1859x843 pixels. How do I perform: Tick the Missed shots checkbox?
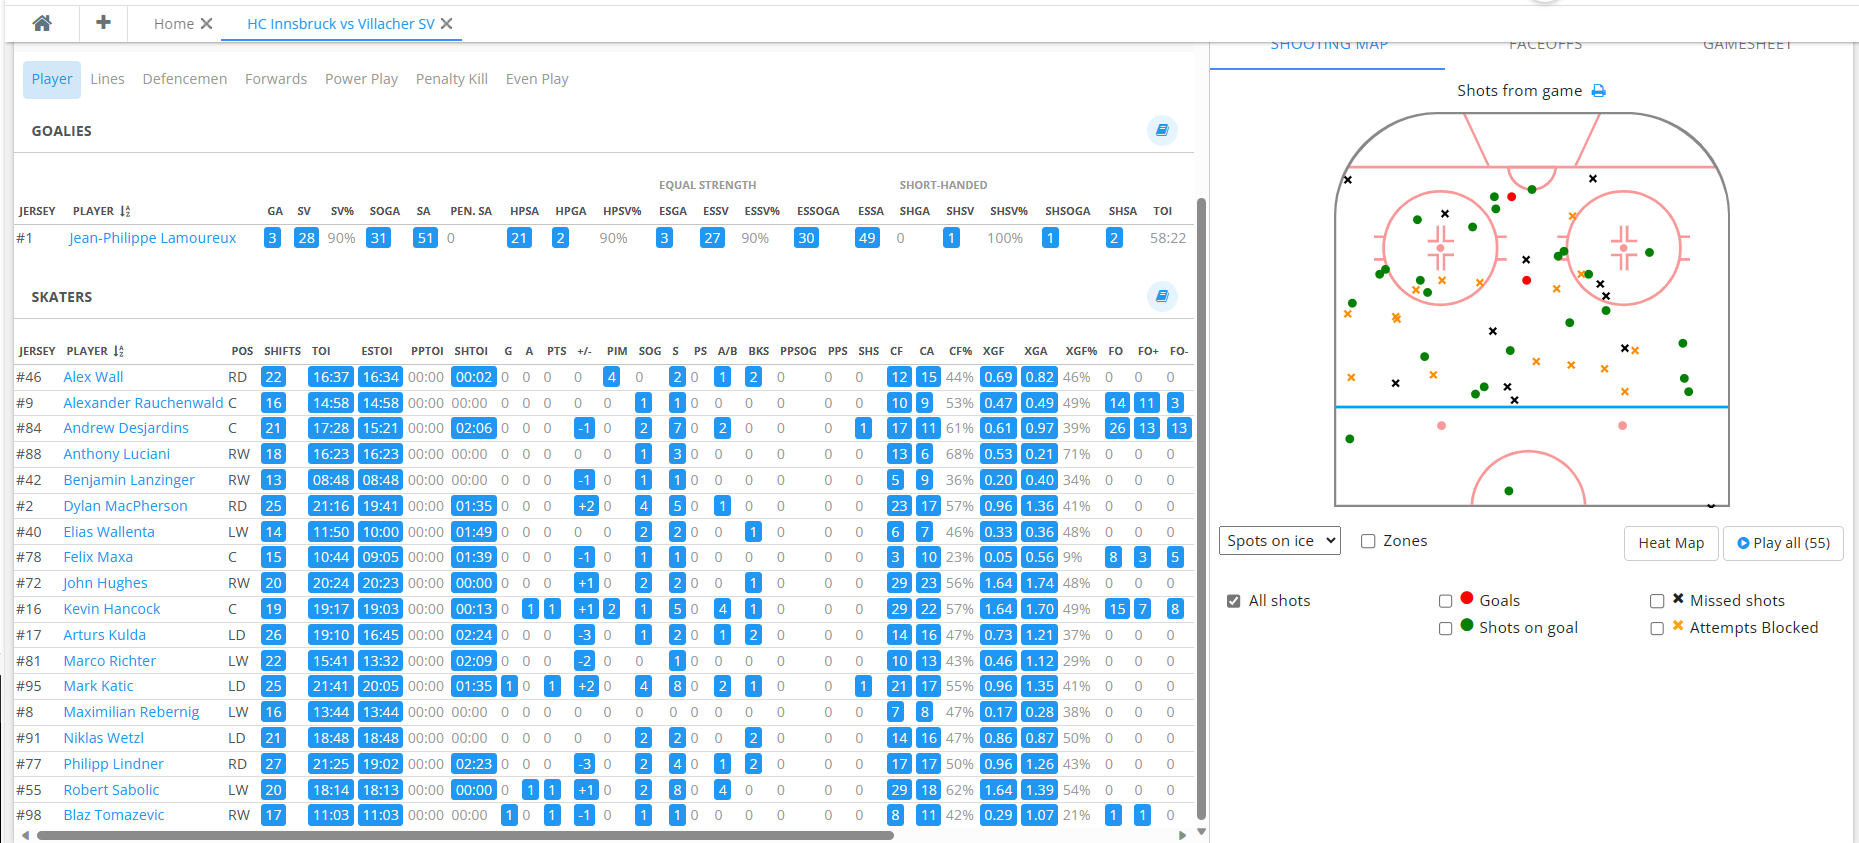point(1657,601)
